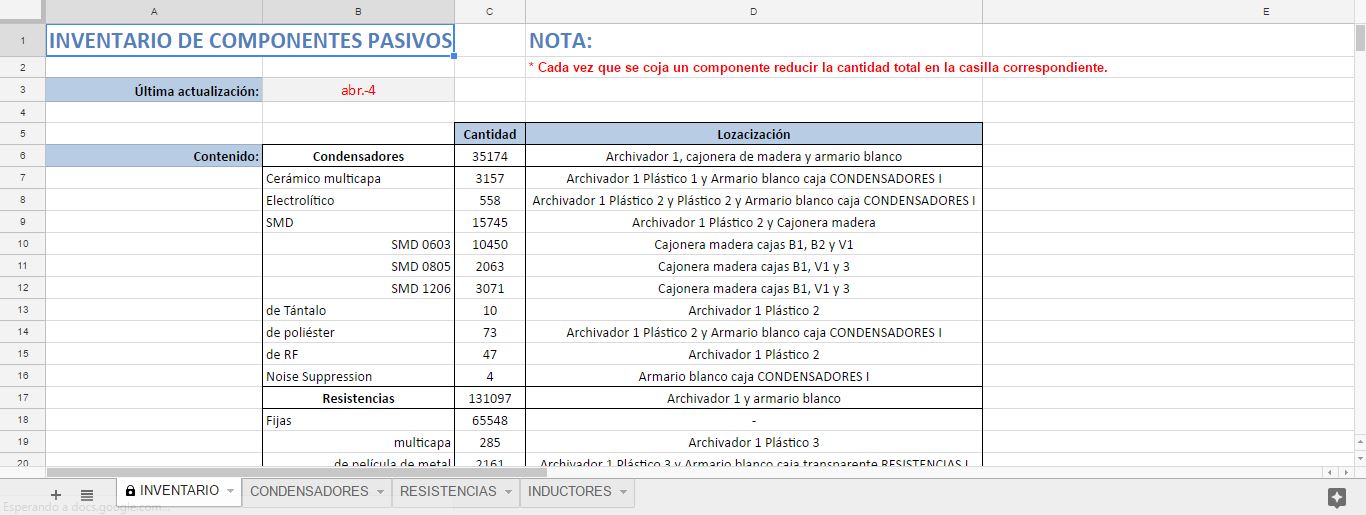Select the SMD 0603 cell
The height and width of the screenshot is (515, 1366).
coord(358,244)
